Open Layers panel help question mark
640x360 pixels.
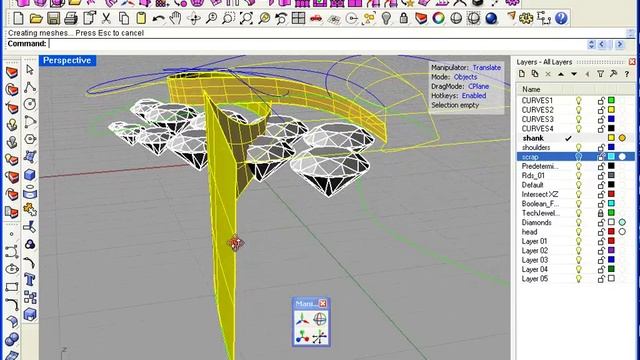click(x=627, y=74)
